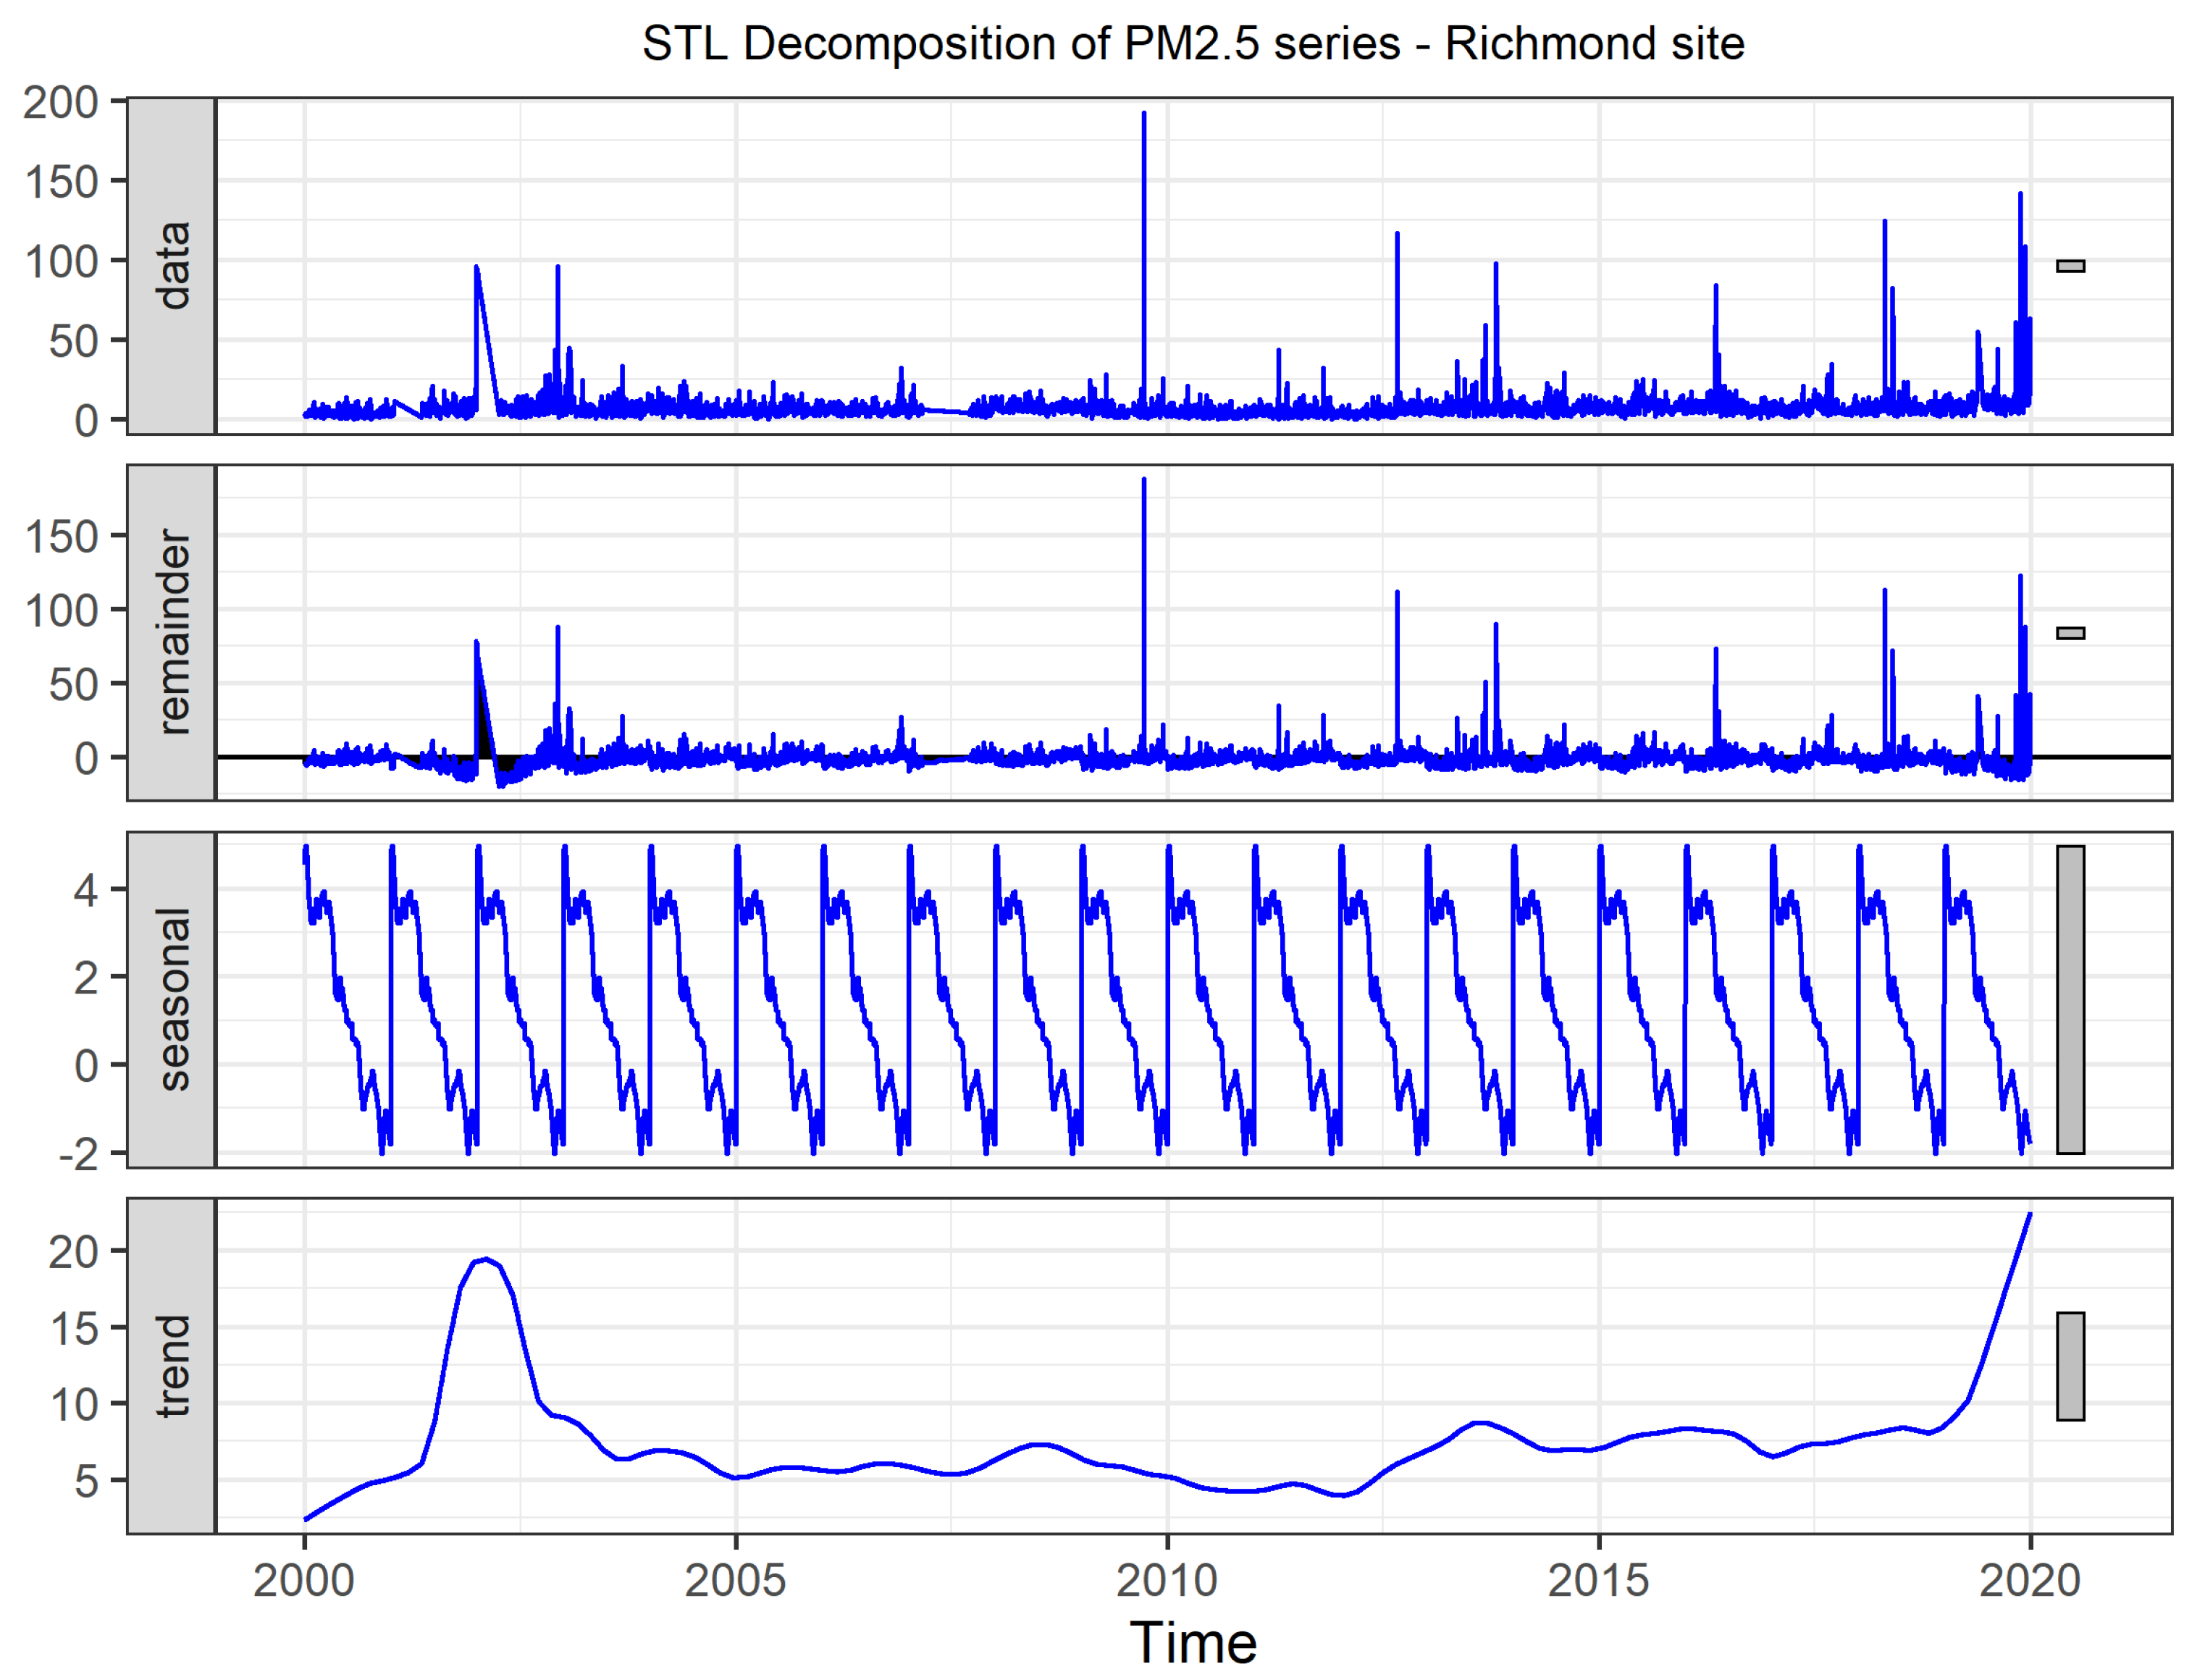Click the 'remainder' panel strip label
The image size is (2205, 1680).
pyautogui.click(x=172, y=632)
